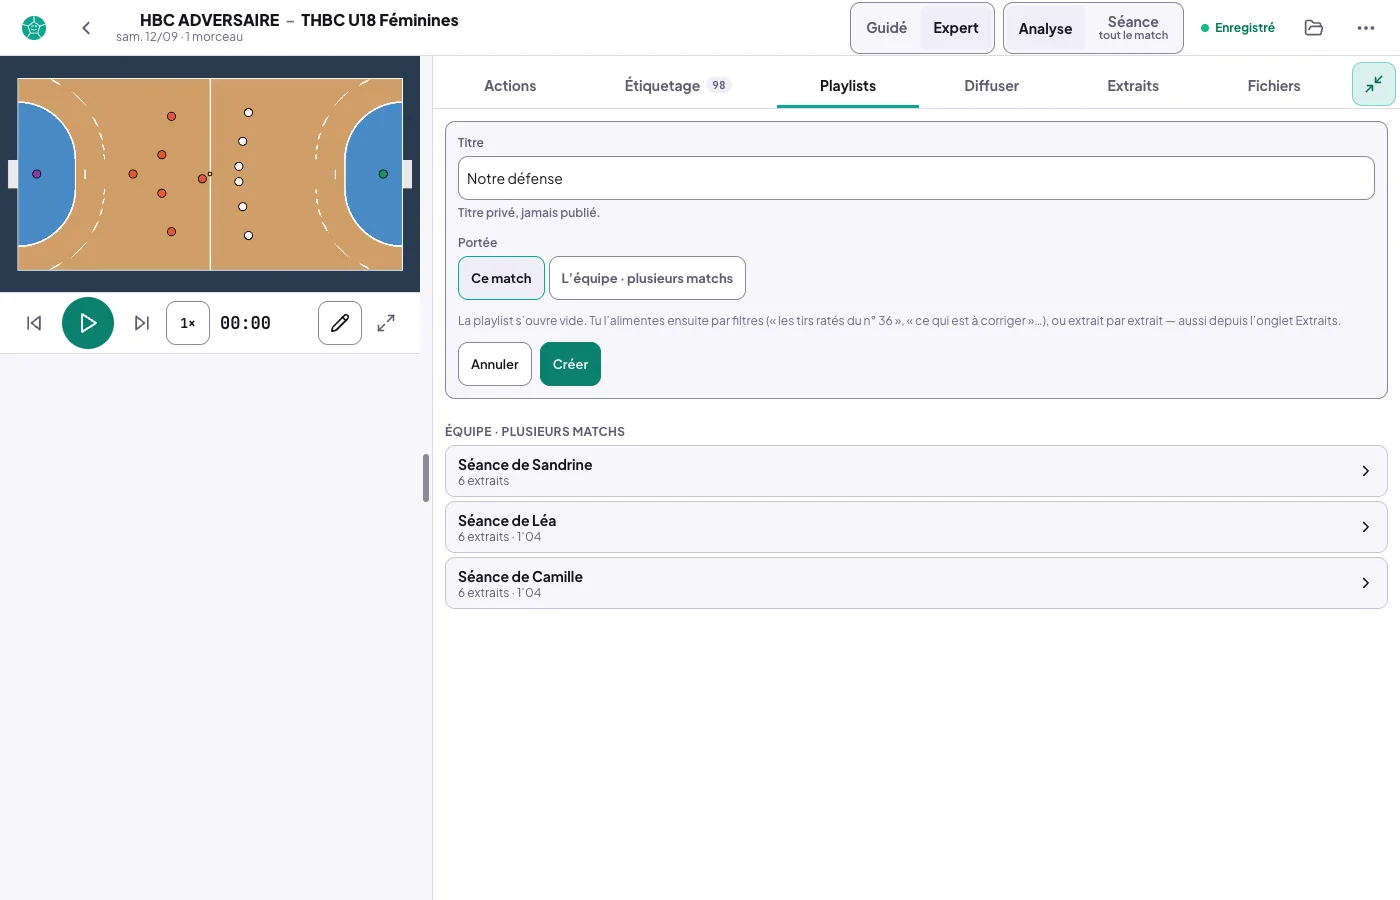Choose L'équipe · plusieurs matchs scope
1400x900 pixels.
click(x=647, y=278)
